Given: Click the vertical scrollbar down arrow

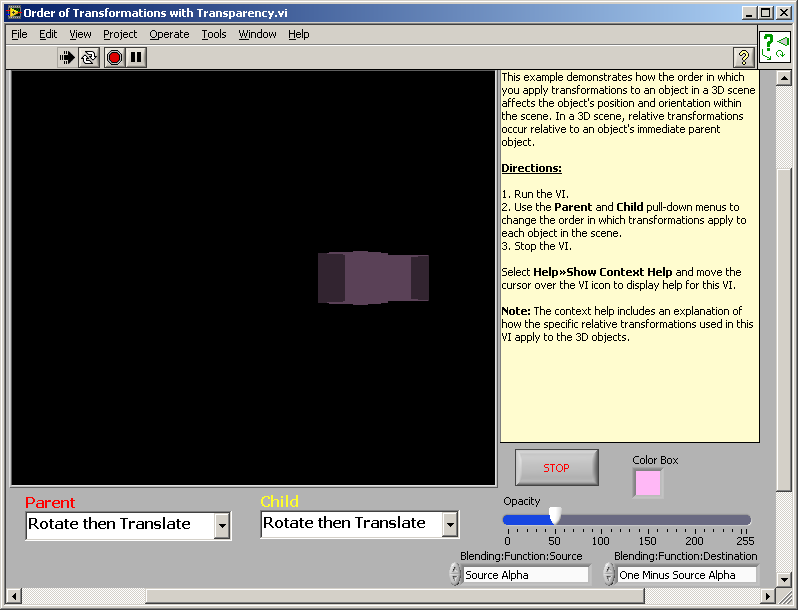Looking at the screenshot, I should pos(784,579).
